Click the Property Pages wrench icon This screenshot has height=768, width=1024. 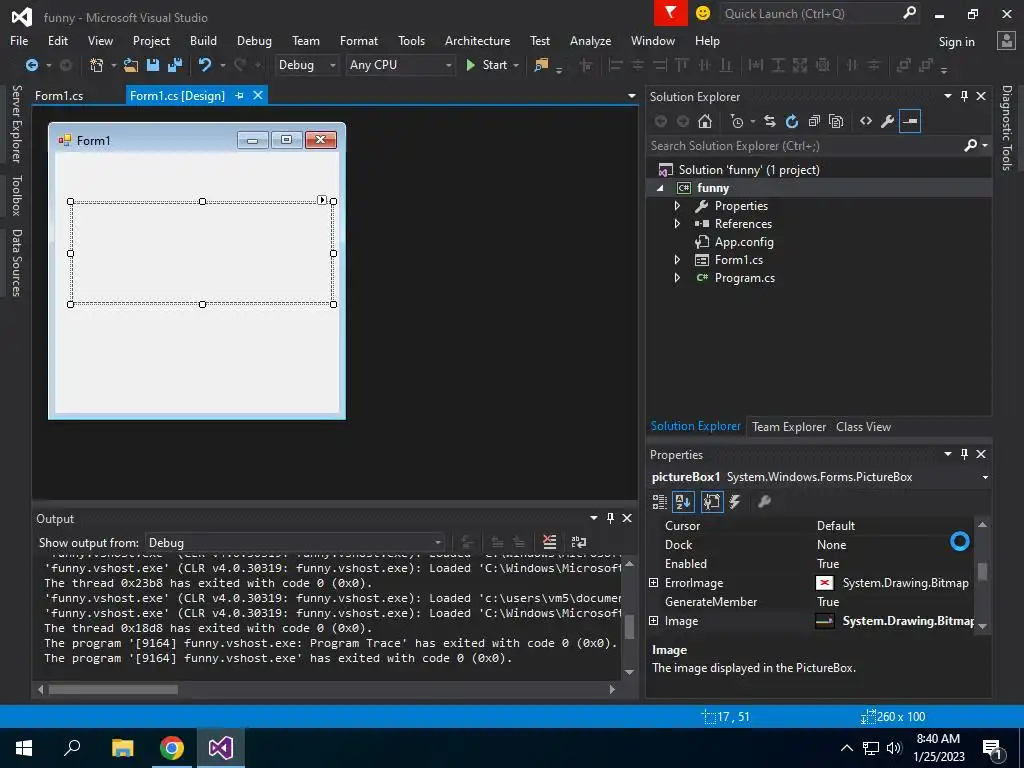click(x=764, y=502)
